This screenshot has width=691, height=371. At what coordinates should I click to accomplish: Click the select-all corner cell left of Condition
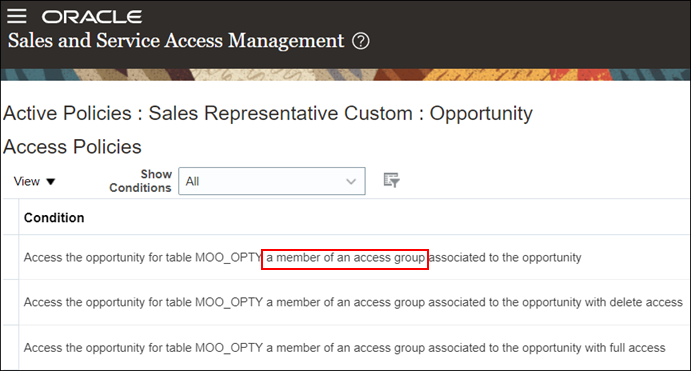(x=11, y=217)
